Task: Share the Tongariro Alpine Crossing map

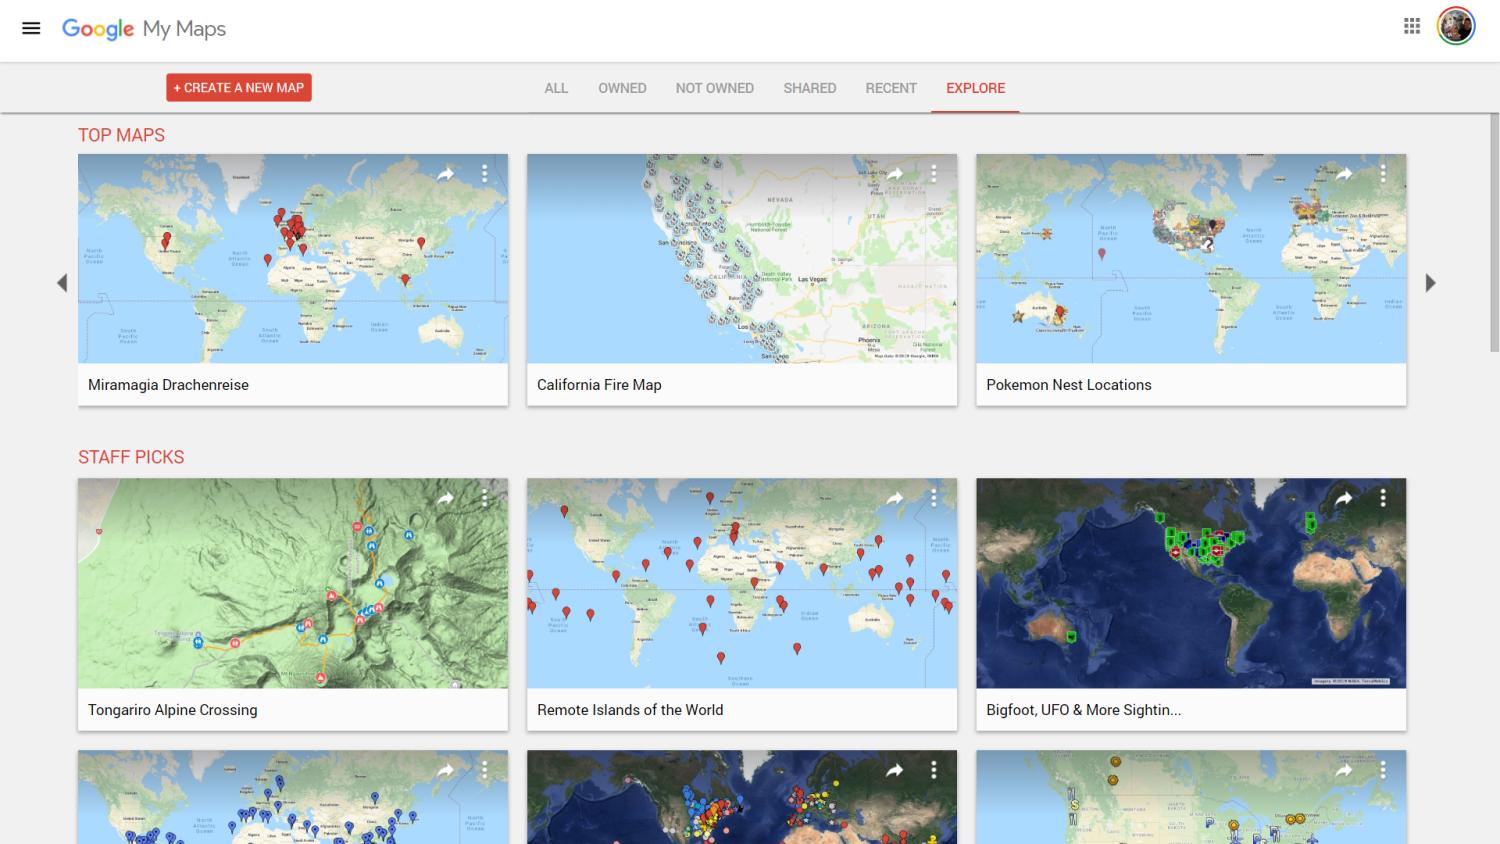Action: (446, 498)
